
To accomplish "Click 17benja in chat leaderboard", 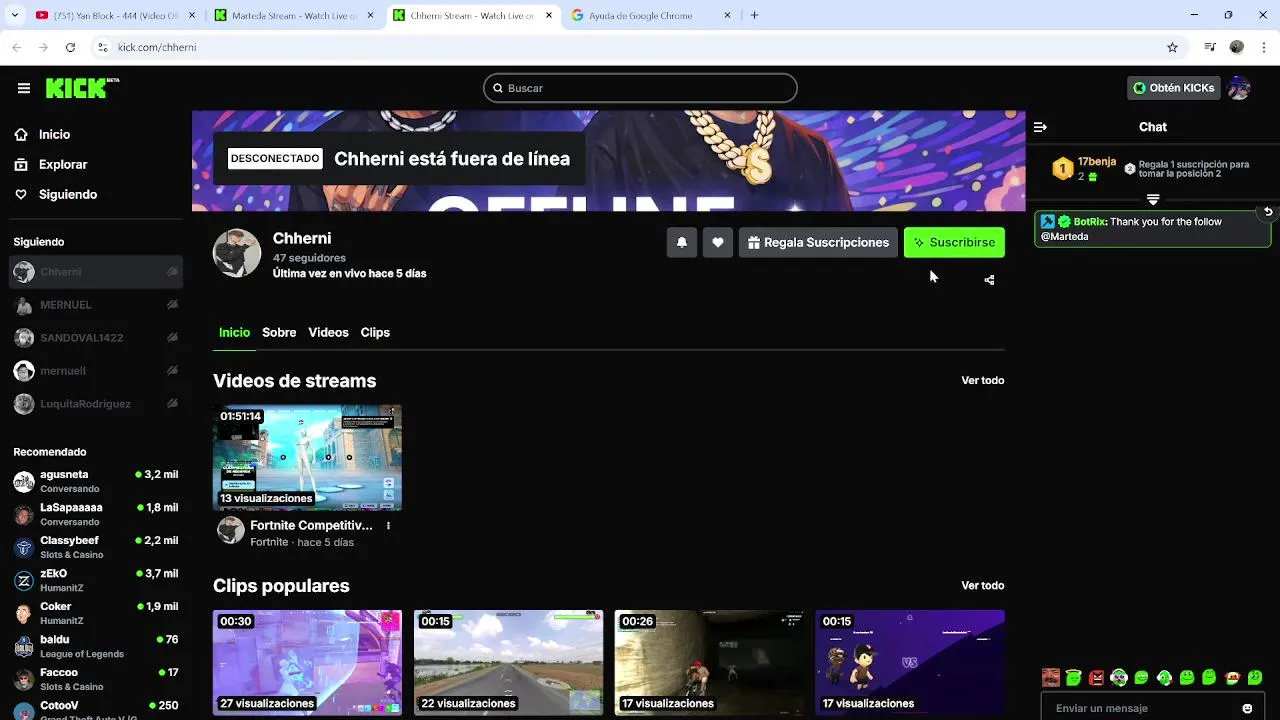I will coord(1097,162).
